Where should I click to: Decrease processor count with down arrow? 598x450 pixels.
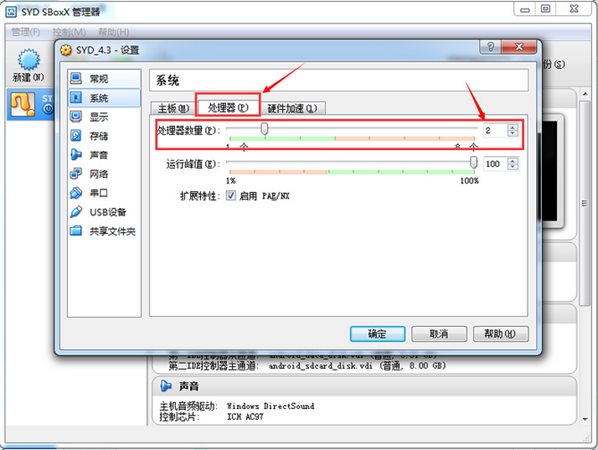click(513, 133)
